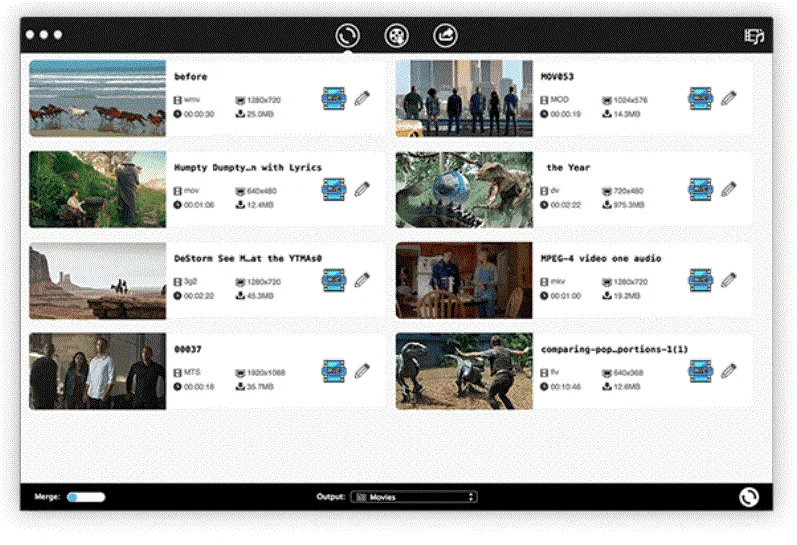Viewport: 797px width, 545px height.
Task: Select the kitchen scene MPEG-4 thumbnail
Action: click(464, 280)
